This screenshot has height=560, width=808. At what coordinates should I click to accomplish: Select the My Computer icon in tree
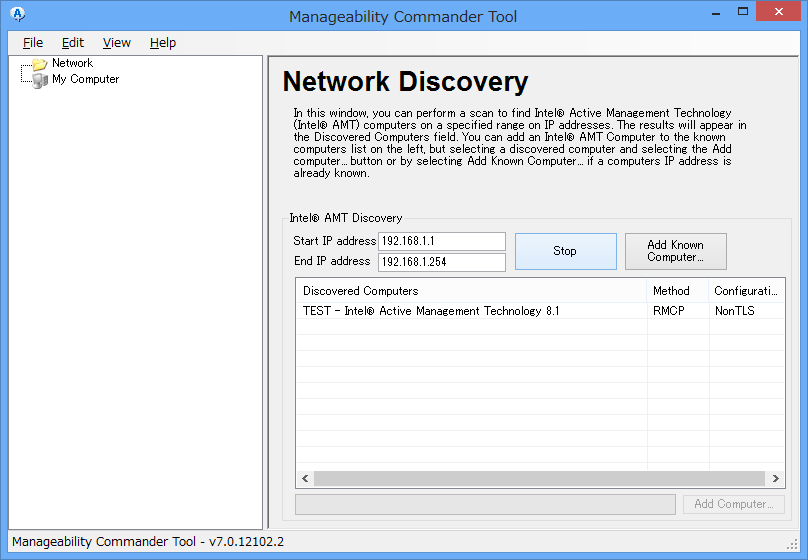click(40, 80)
